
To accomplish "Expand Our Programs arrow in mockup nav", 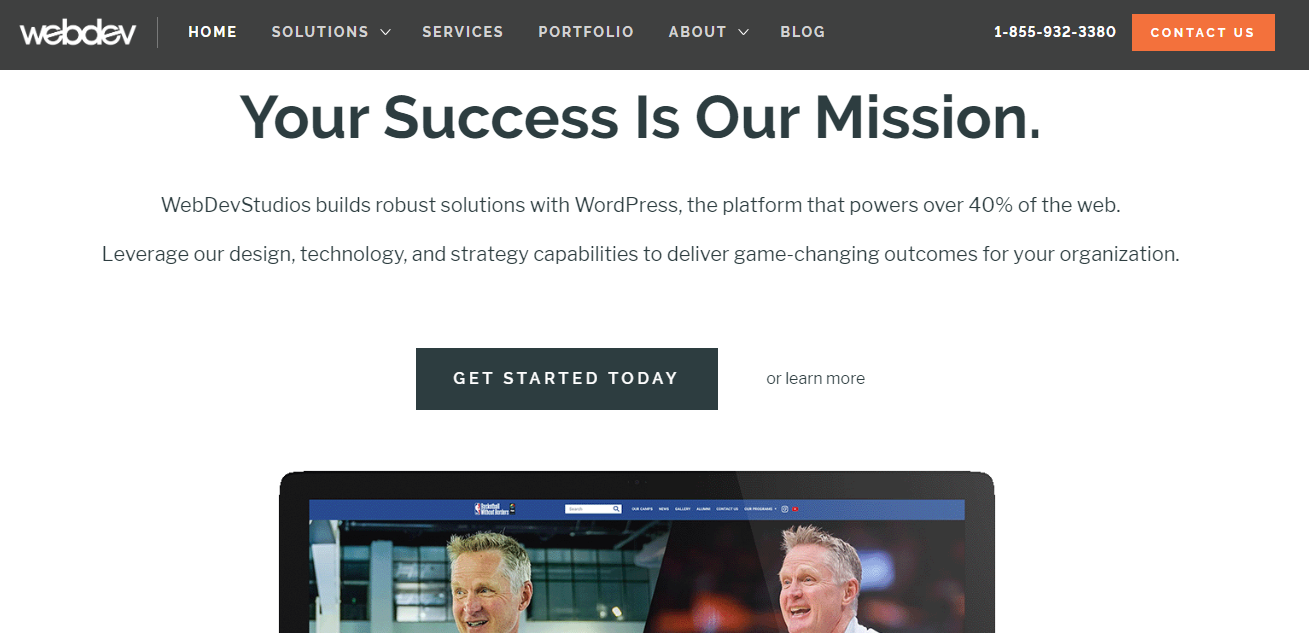I will [775, 509].
